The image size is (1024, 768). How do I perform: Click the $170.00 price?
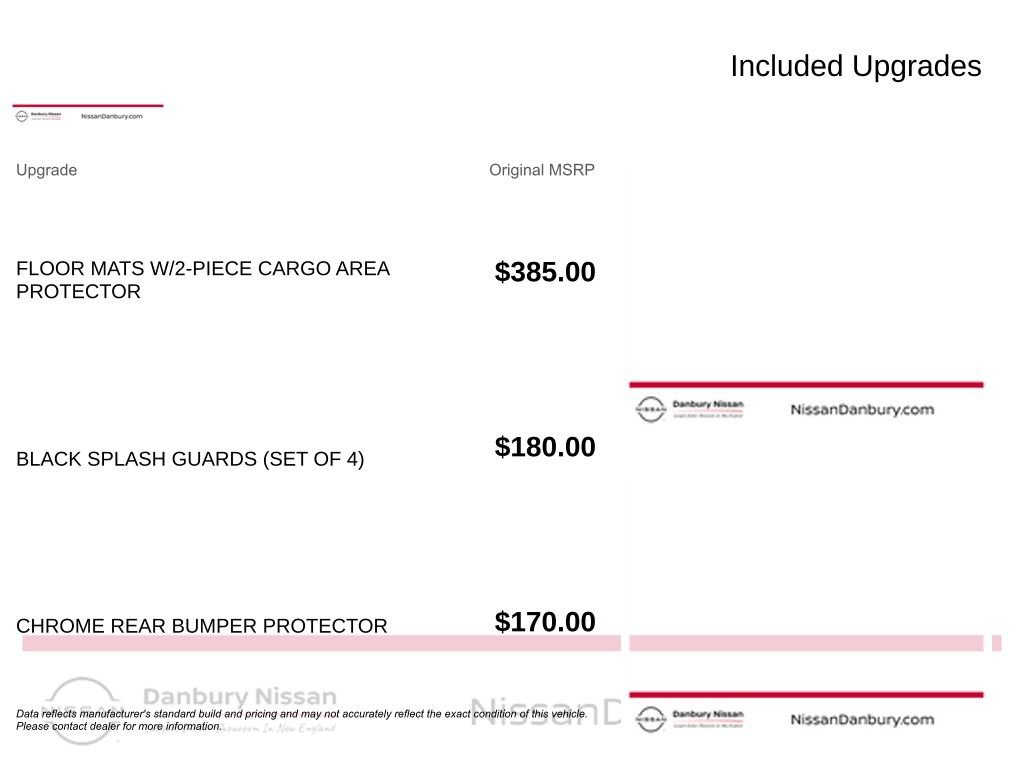(x=545, y=622)
